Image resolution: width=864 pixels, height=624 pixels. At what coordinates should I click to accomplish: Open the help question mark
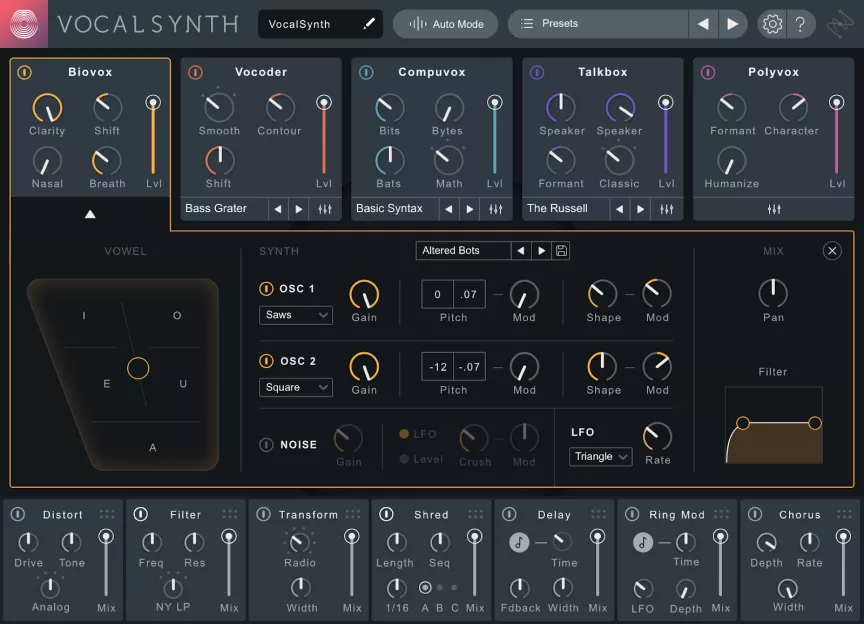[800, 24]
